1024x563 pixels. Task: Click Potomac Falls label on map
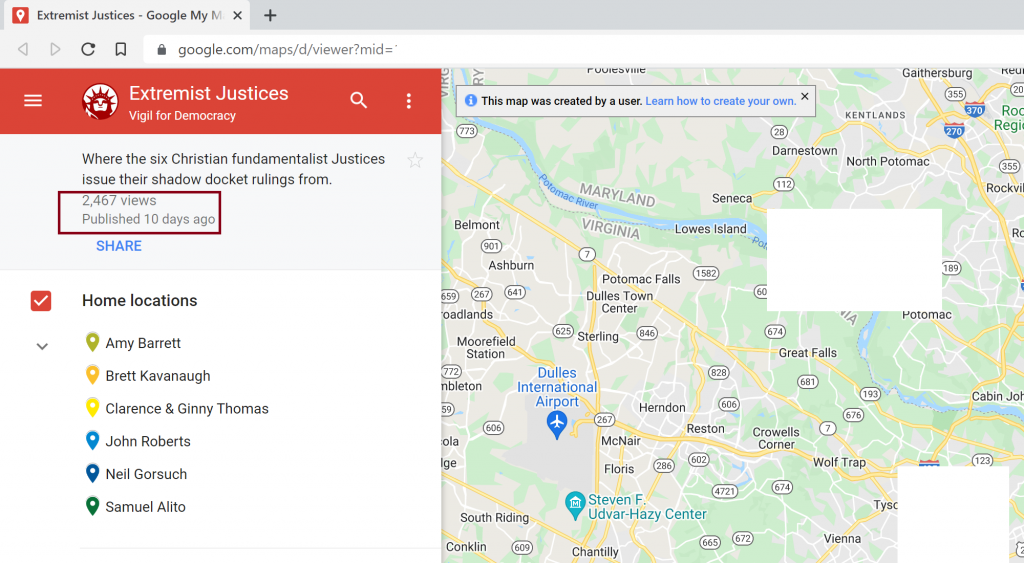(641, 279)
